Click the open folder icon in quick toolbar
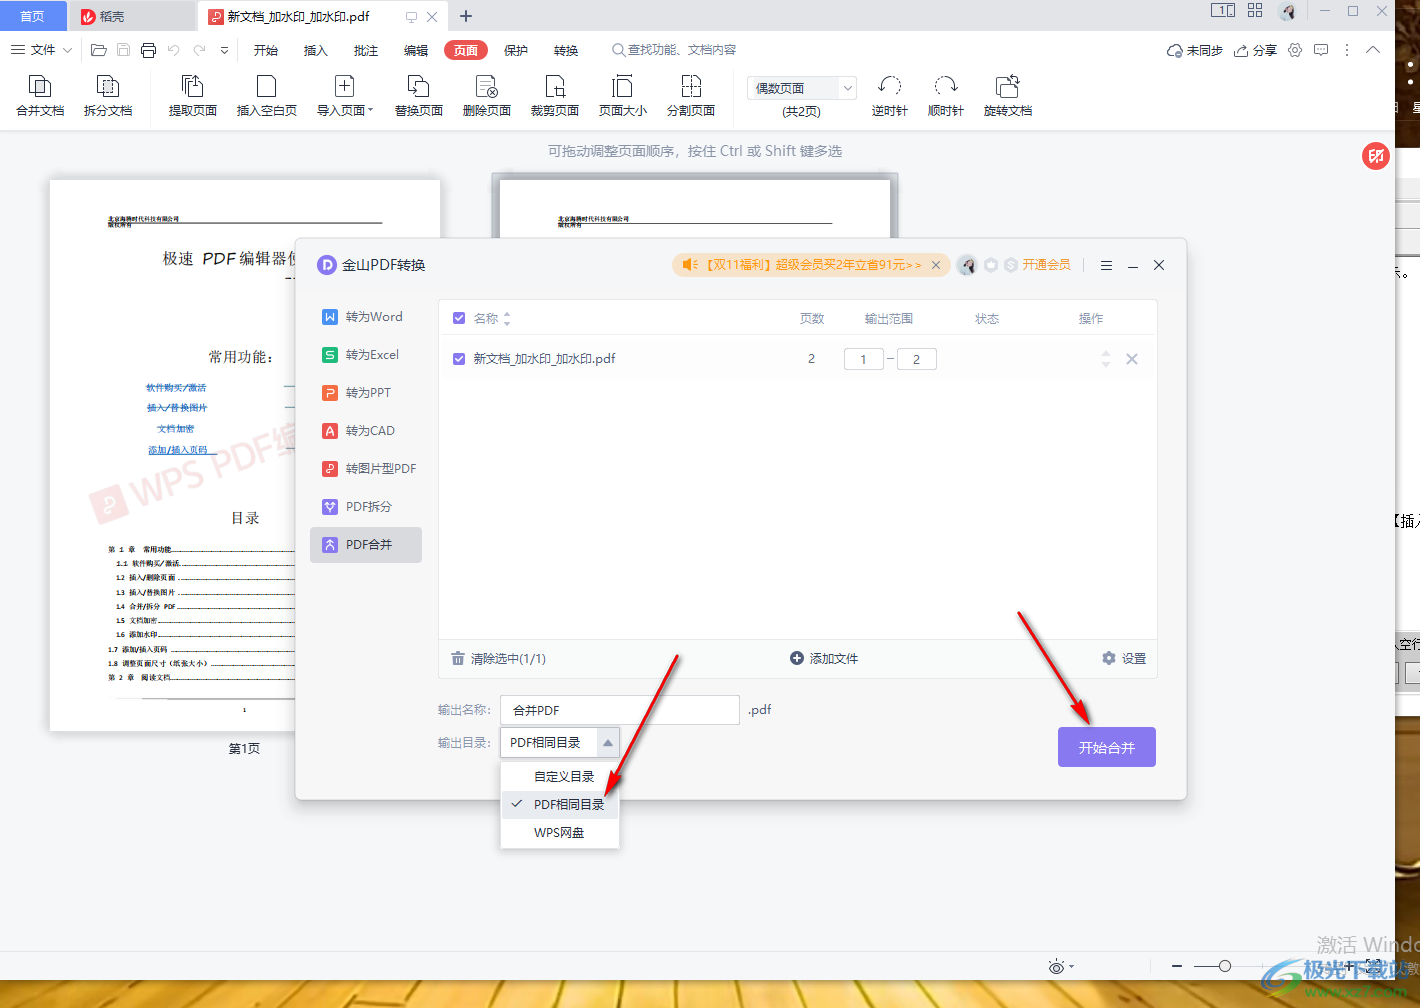Screen dimensions: 1420x1008 coord(98,50)
